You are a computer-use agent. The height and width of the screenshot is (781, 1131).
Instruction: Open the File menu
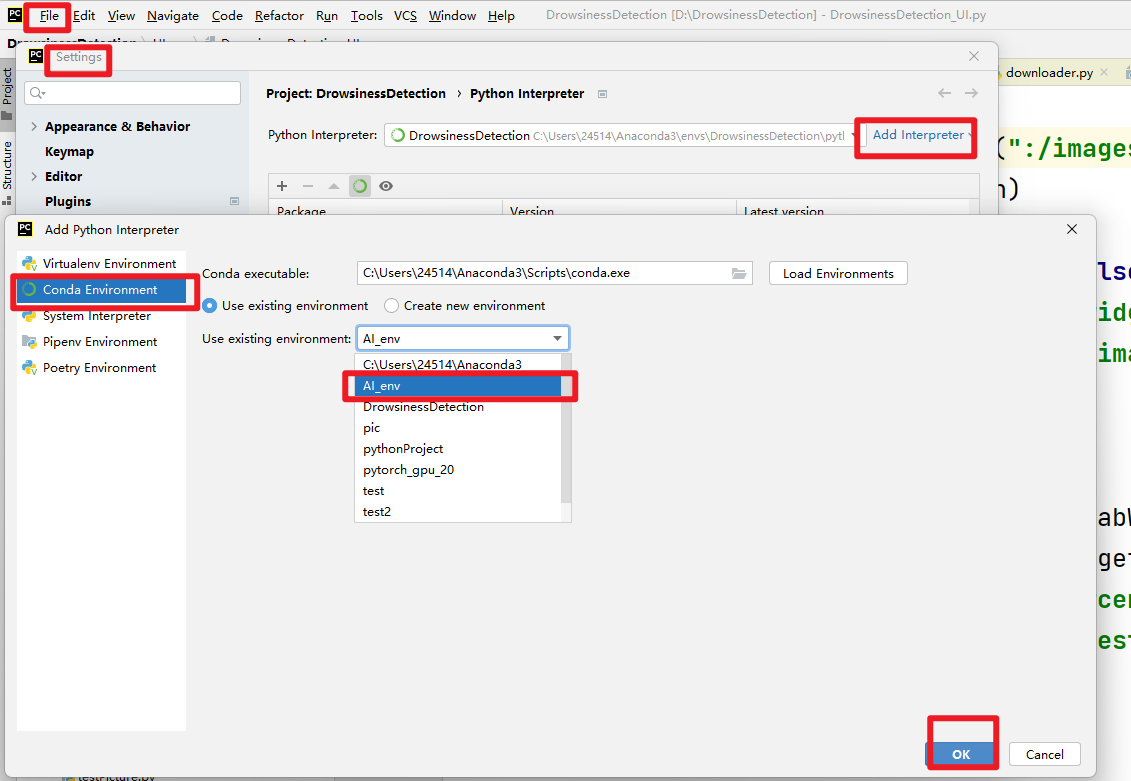[x=49, y=15]
